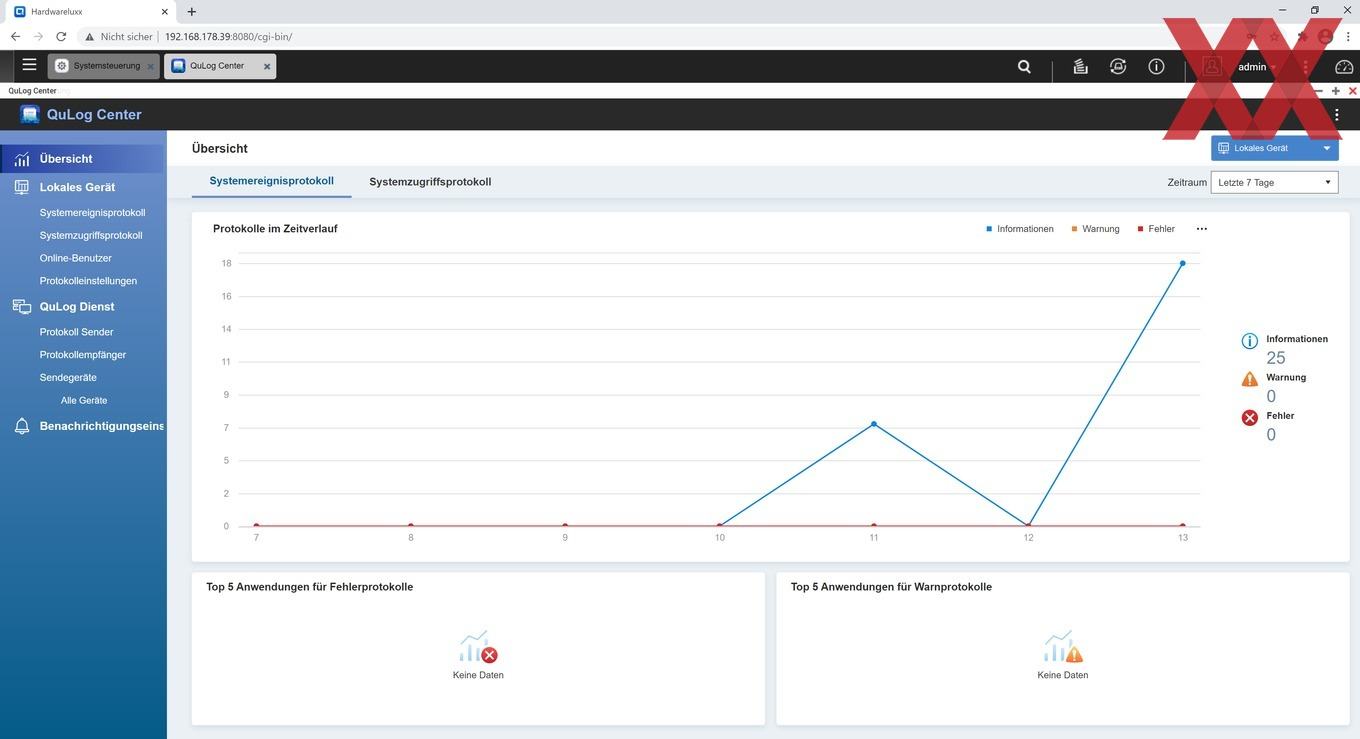Open Sendegeräte in the sidebar
The height and width of the screenshot is (739, 1360).
pos(68,378)
